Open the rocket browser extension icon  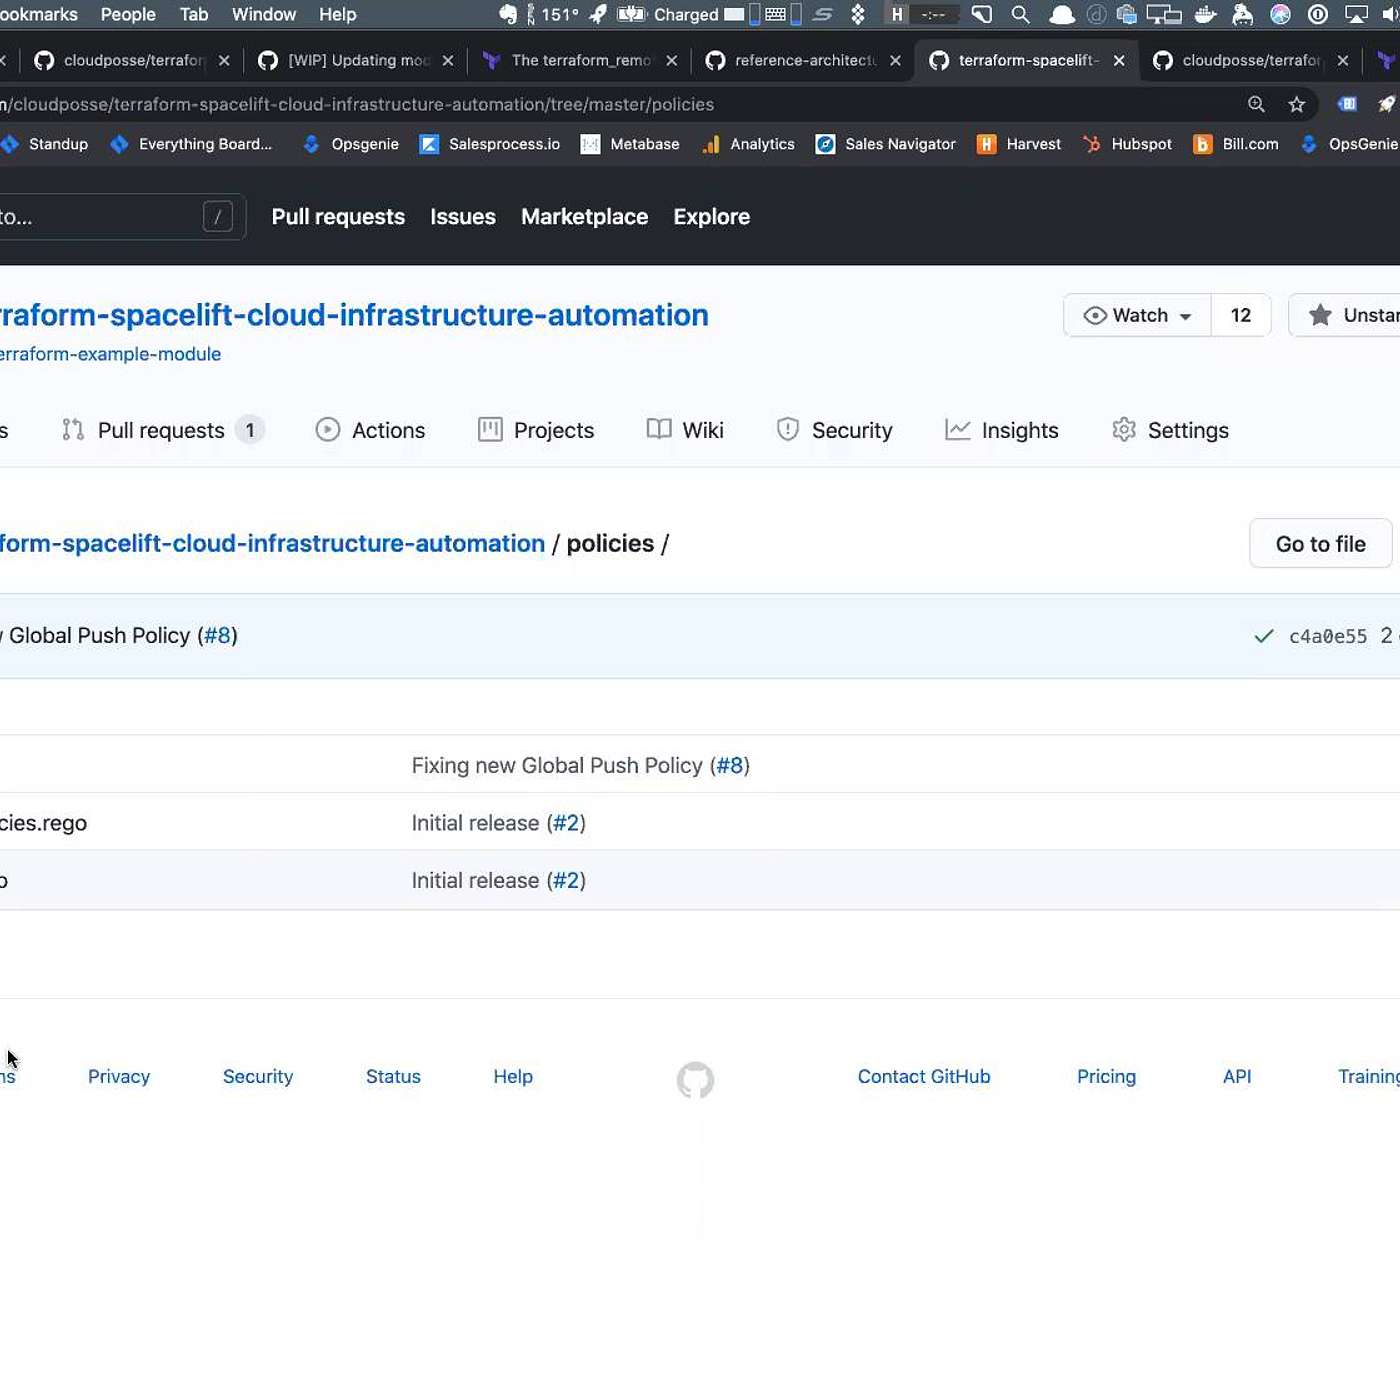pyautogui.click(x=1386, y=104)
